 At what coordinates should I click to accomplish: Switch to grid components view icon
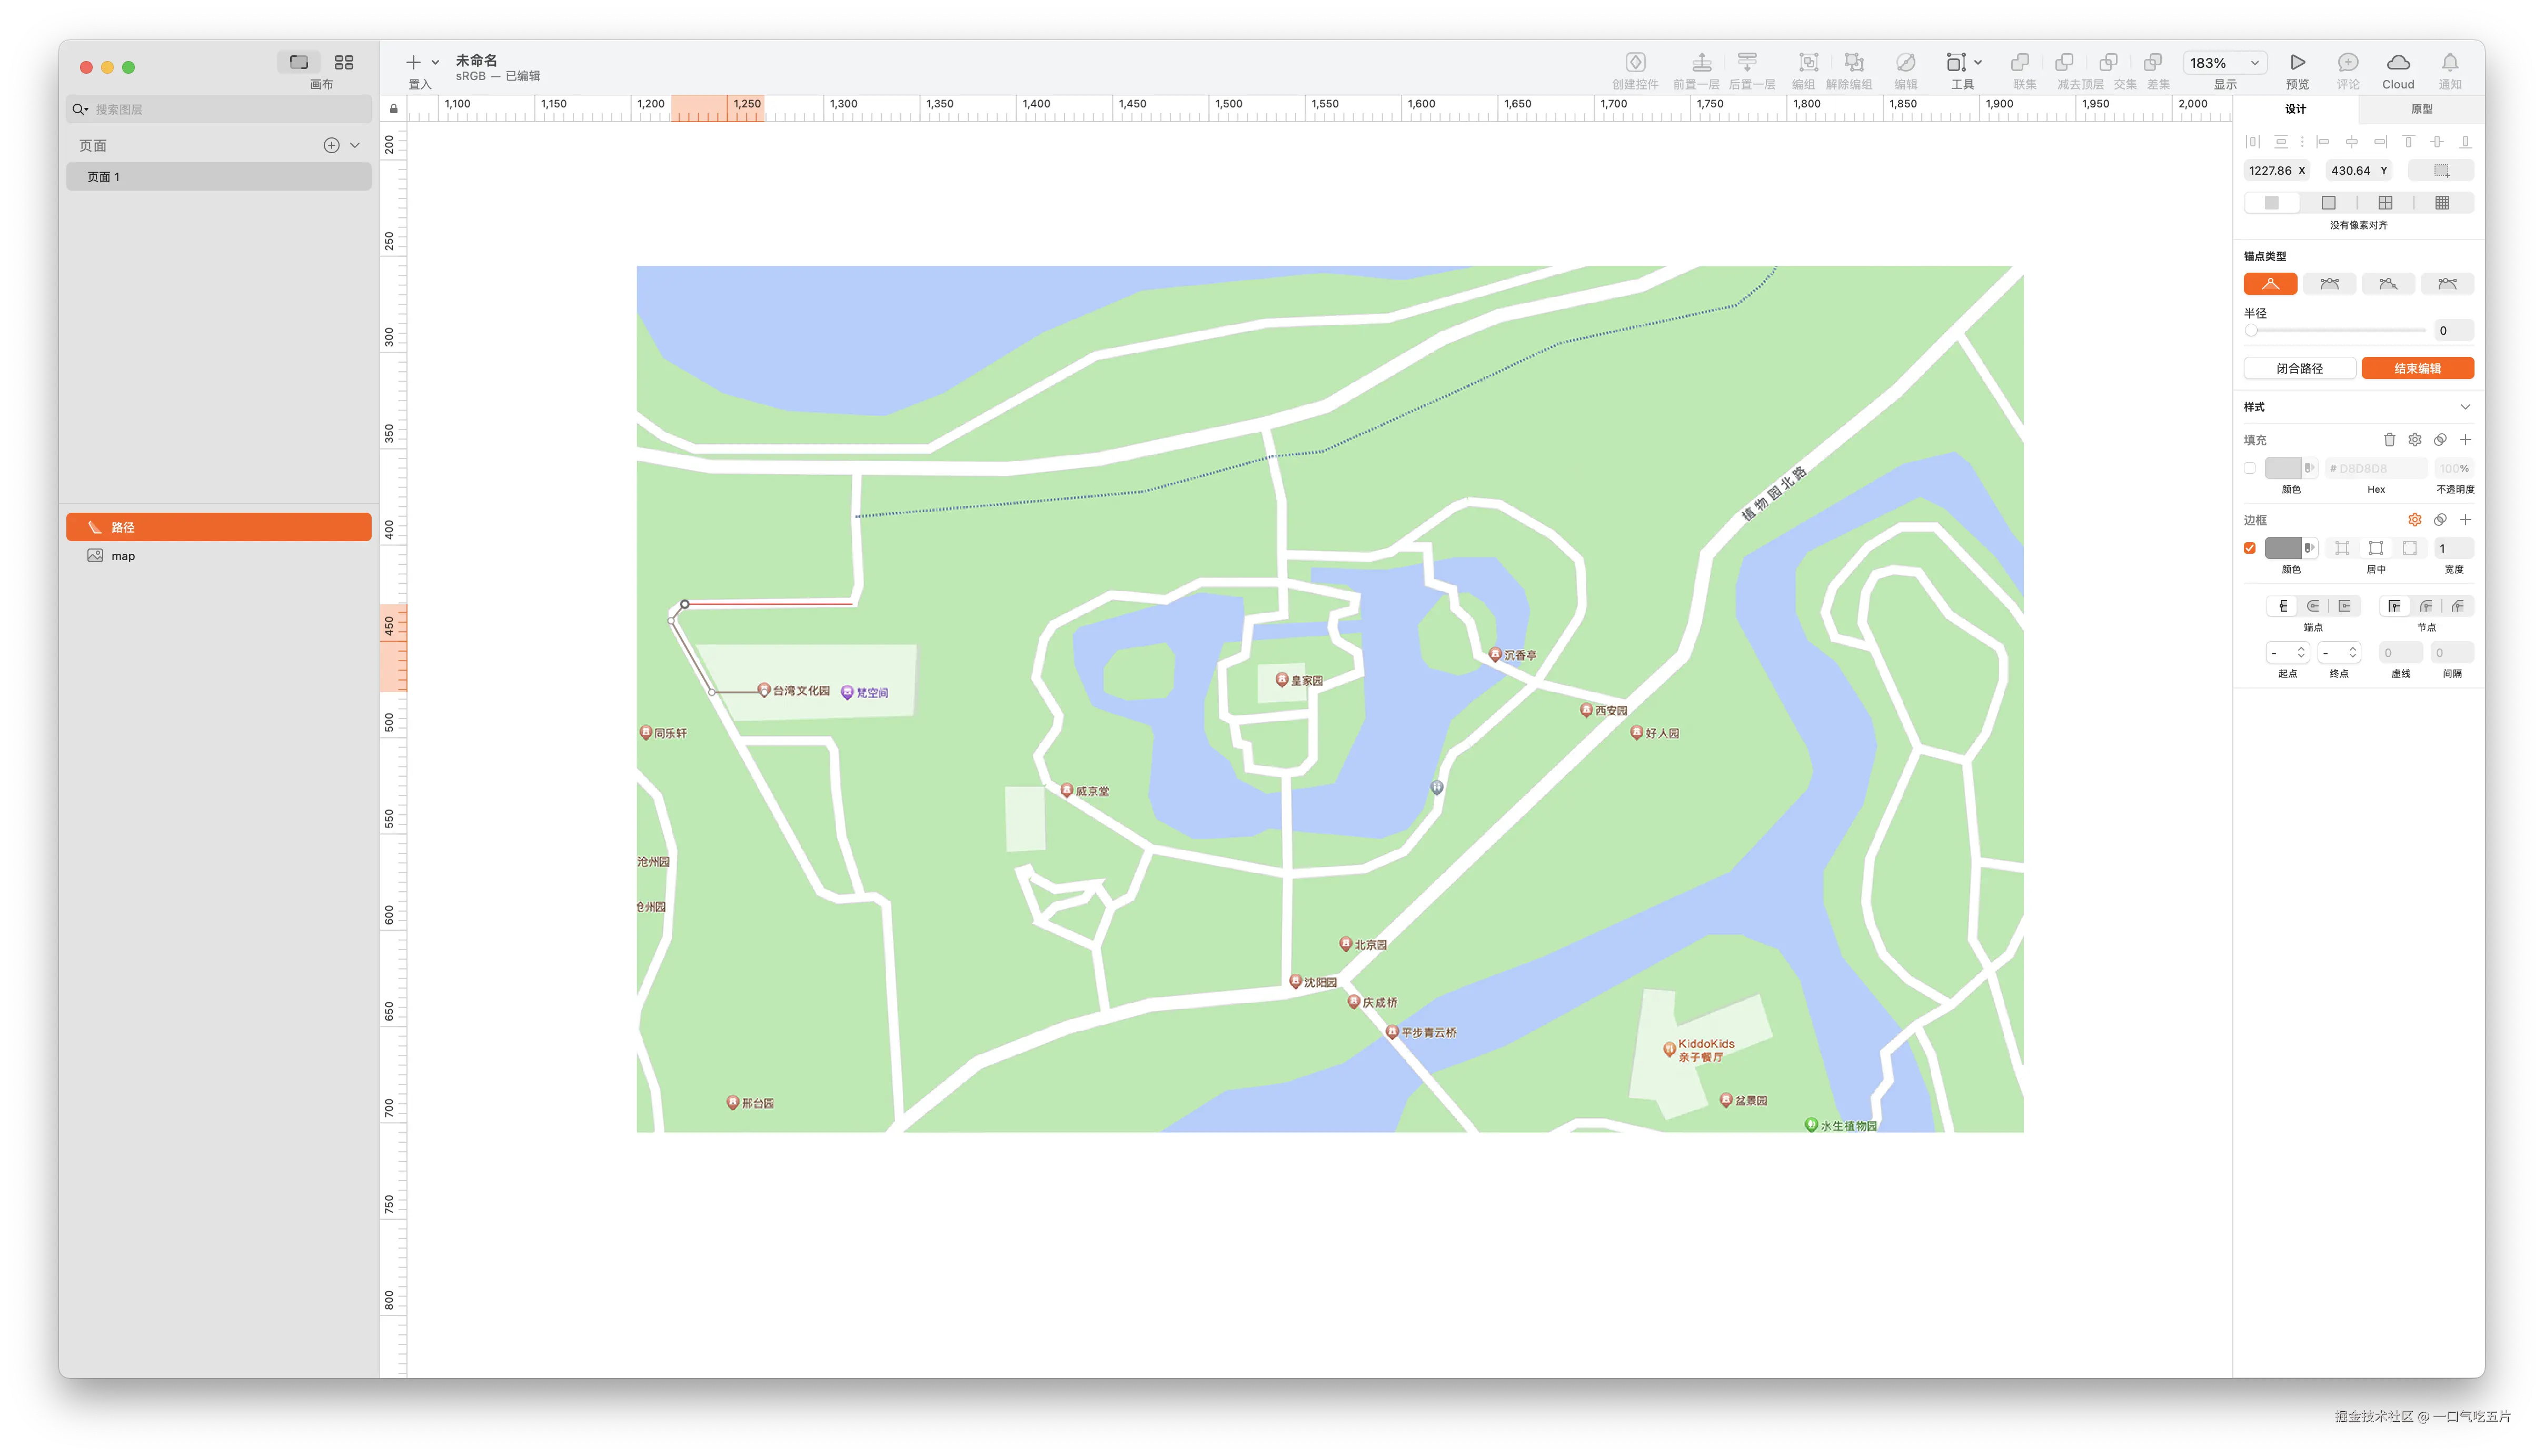pyautogui.click(x=343, y=63)
